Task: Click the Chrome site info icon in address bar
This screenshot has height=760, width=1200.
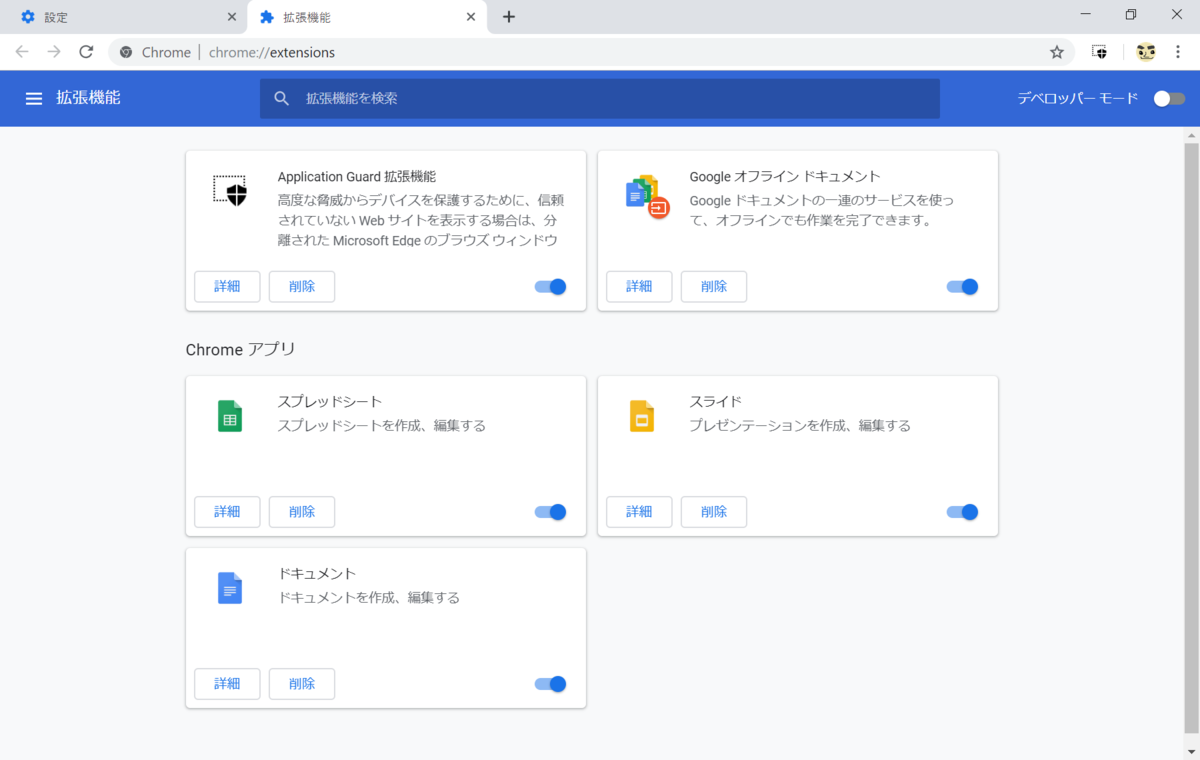Action: click(126, 52)
